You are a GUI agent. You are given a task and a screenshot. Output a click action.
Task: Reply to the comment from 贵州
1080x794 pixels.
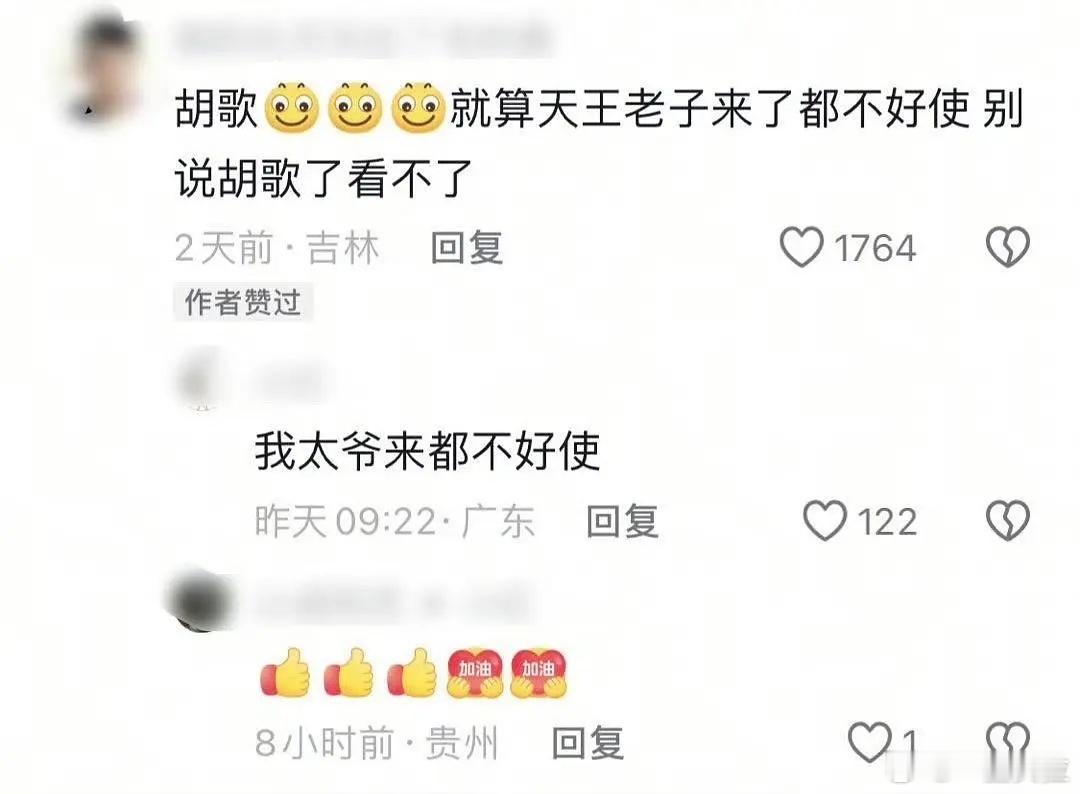(588, 744)
